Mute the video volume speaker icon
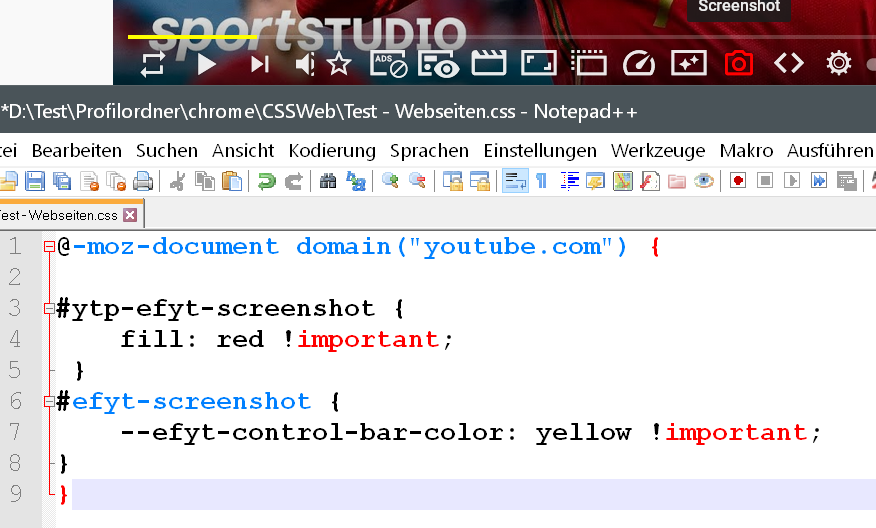The width and height of the screenshot is (876, 528). (x=305, y=64)
